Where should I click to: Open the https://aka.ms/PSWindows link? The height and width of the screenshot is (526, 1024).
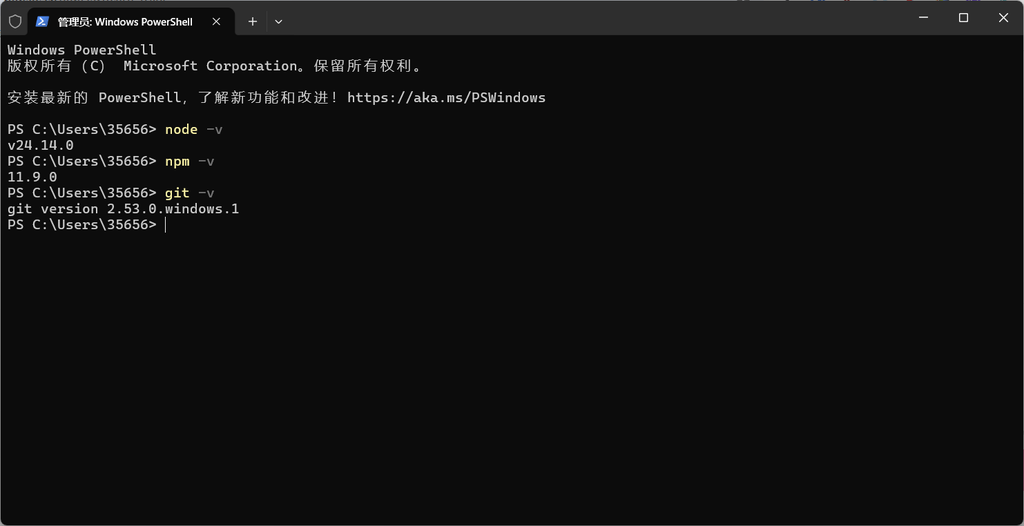coord(446,98)
